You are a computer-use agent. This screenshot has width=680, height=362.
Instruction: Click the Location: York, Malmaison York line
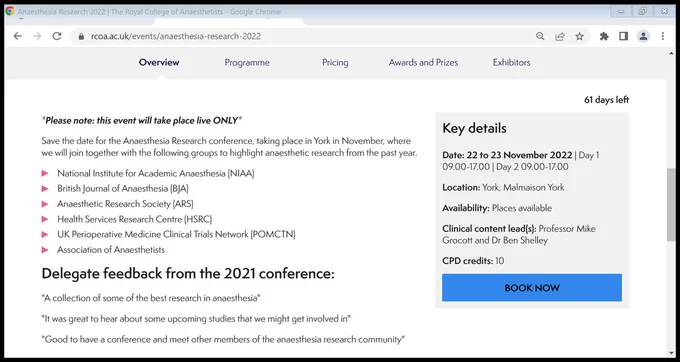[503, 187]
